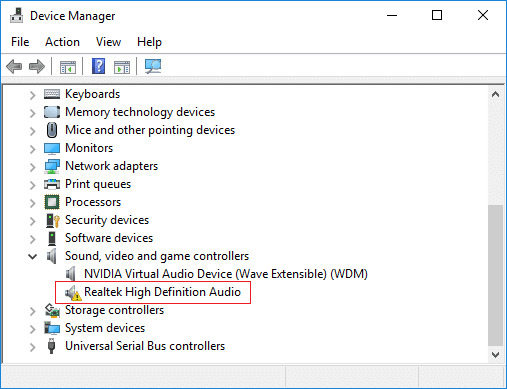
Task: Click the Security devices key icon
Action: pos(53,220)
